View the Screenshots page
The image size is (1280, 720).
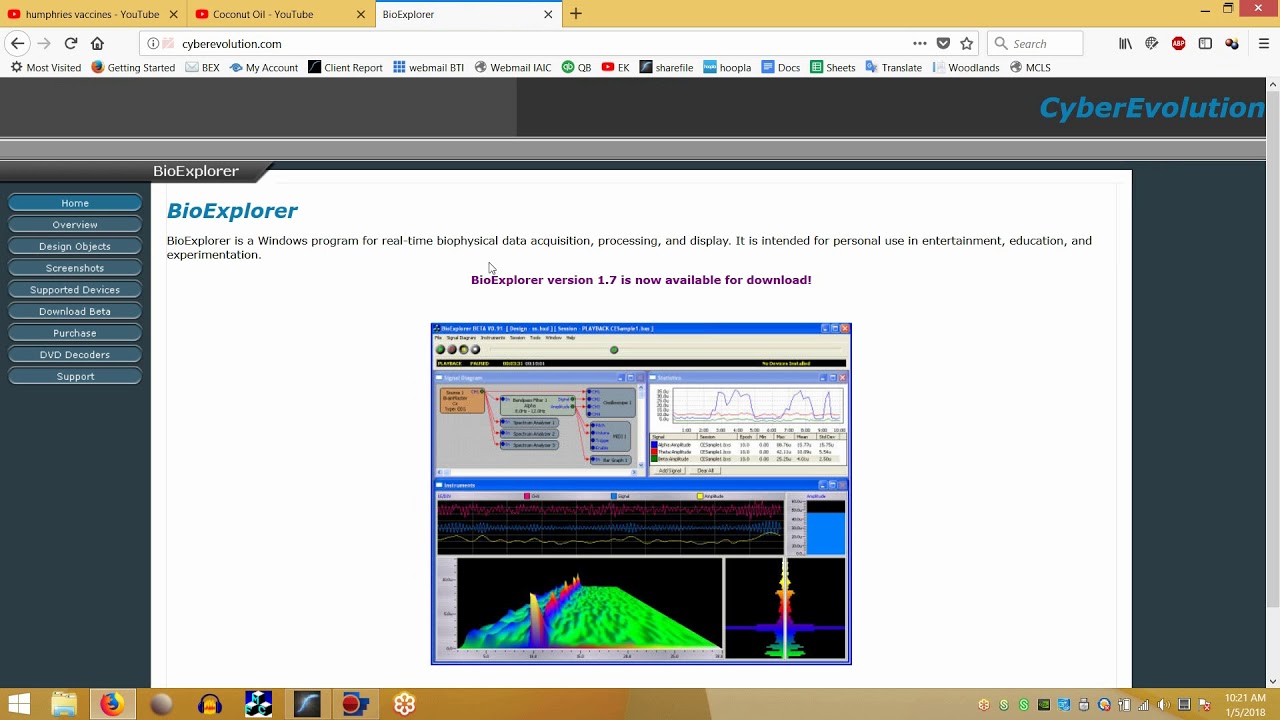[75, 268]
